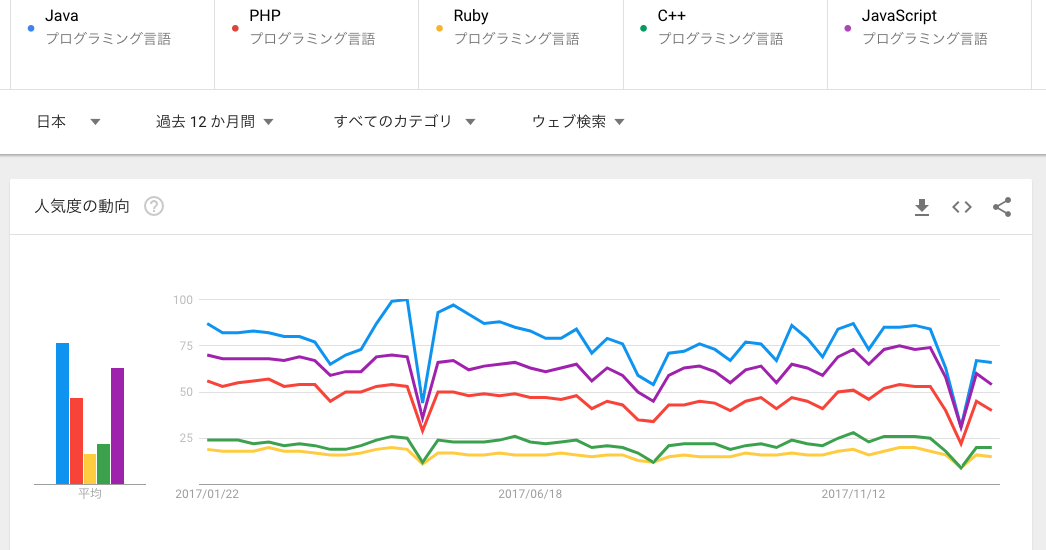Click the JavaScript search term label
This screenshot has width=1046, height=550.
pyautogui.click(x=899, y=16)
